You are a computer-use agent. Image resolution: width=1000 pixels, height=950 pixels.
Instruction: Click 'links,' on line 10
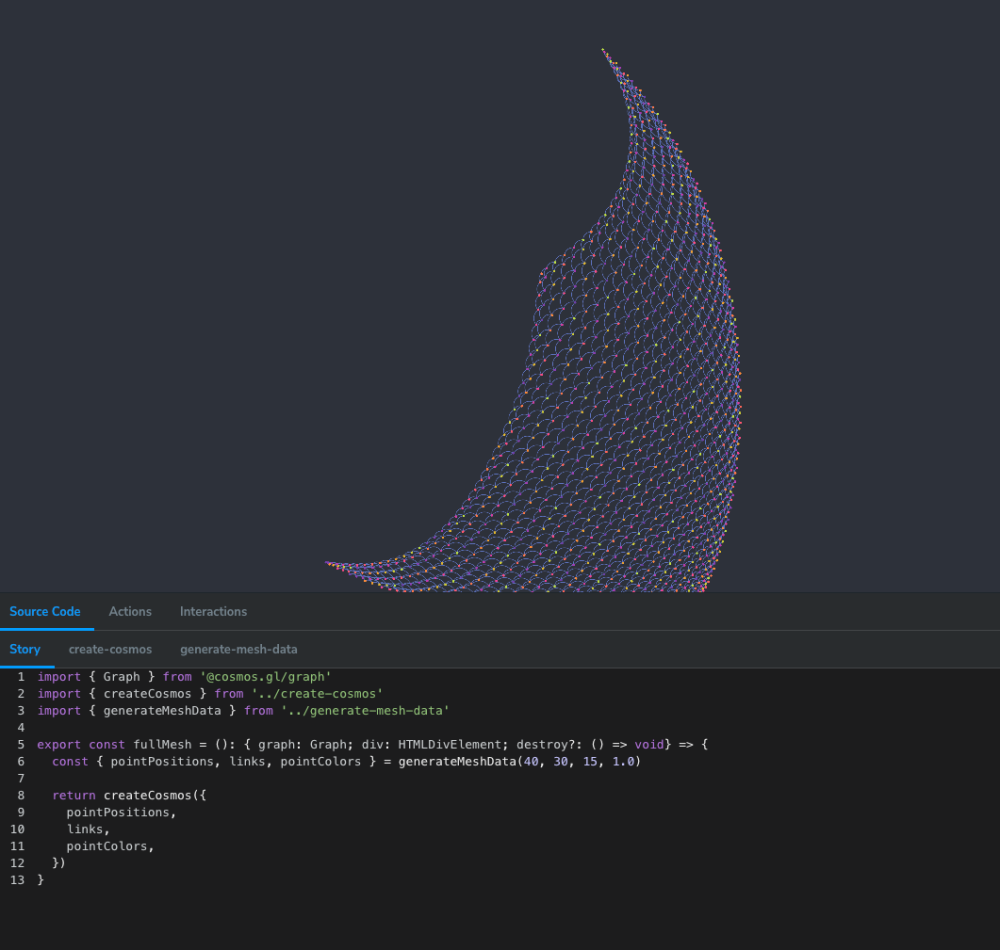(x=89, y=829)
